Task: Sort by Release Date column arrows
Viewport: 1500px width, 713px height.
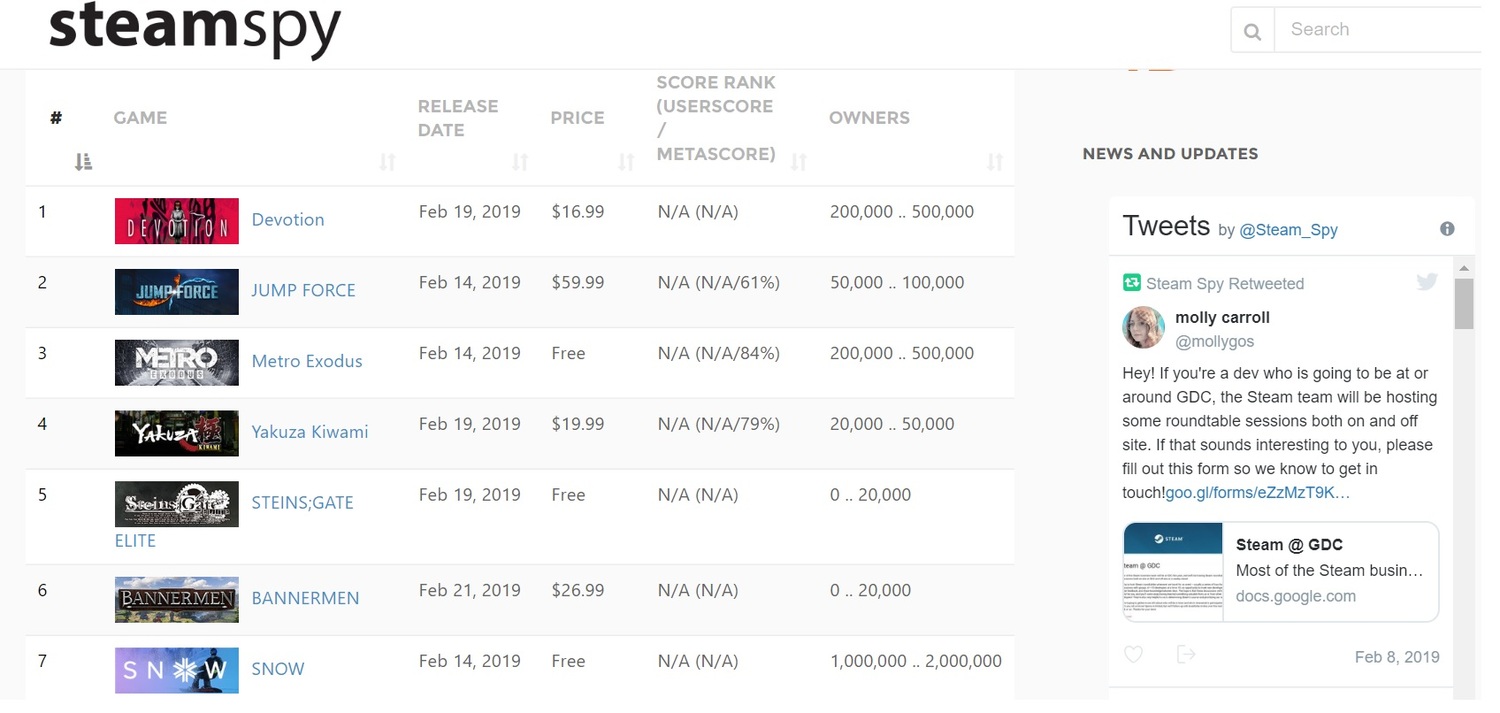Action: [x=520, y=162]
